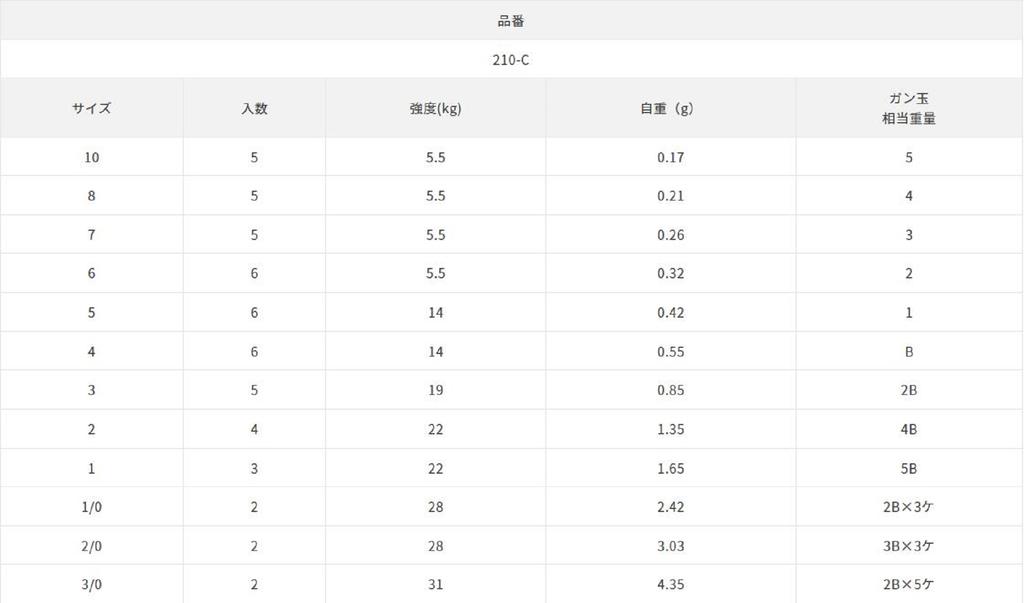Select the 2B×5ケ cell
Screen dimensions: 1024x603
pos(909,585)
